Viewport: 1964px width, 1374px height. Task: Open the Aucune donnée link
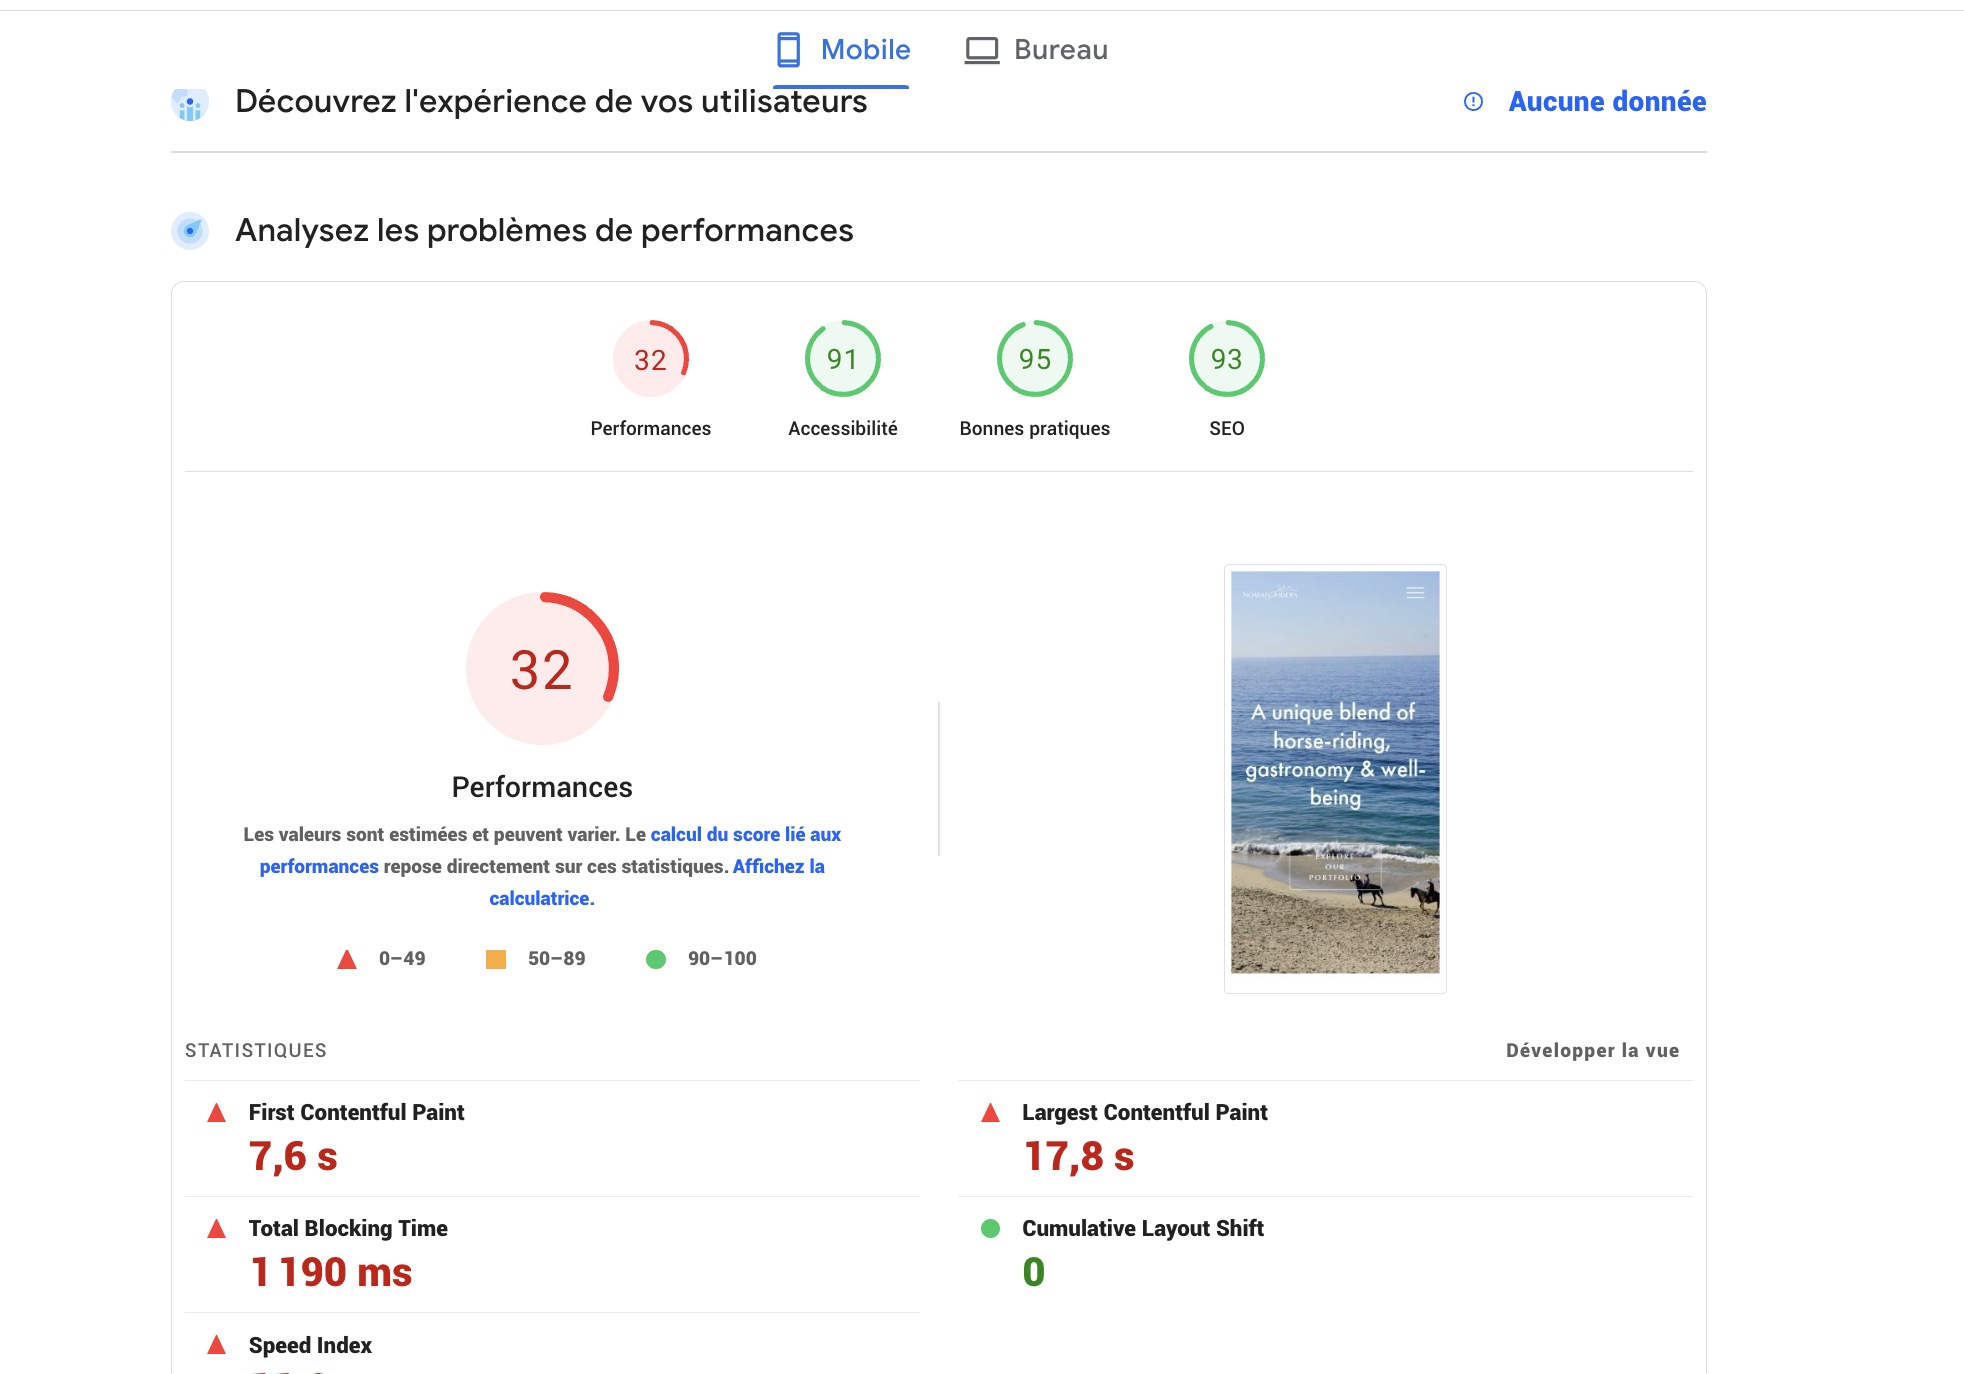1607,102
